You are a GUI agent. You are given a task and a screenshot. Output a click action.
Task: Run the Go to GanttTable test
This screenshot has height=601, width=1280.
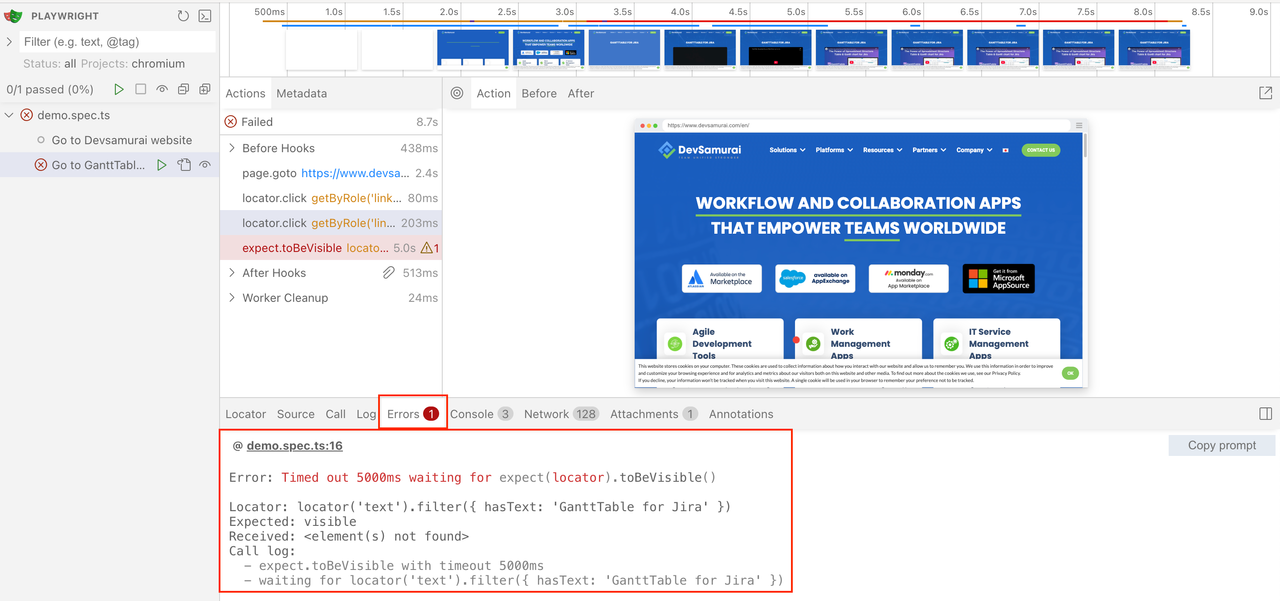pos(162,165)
